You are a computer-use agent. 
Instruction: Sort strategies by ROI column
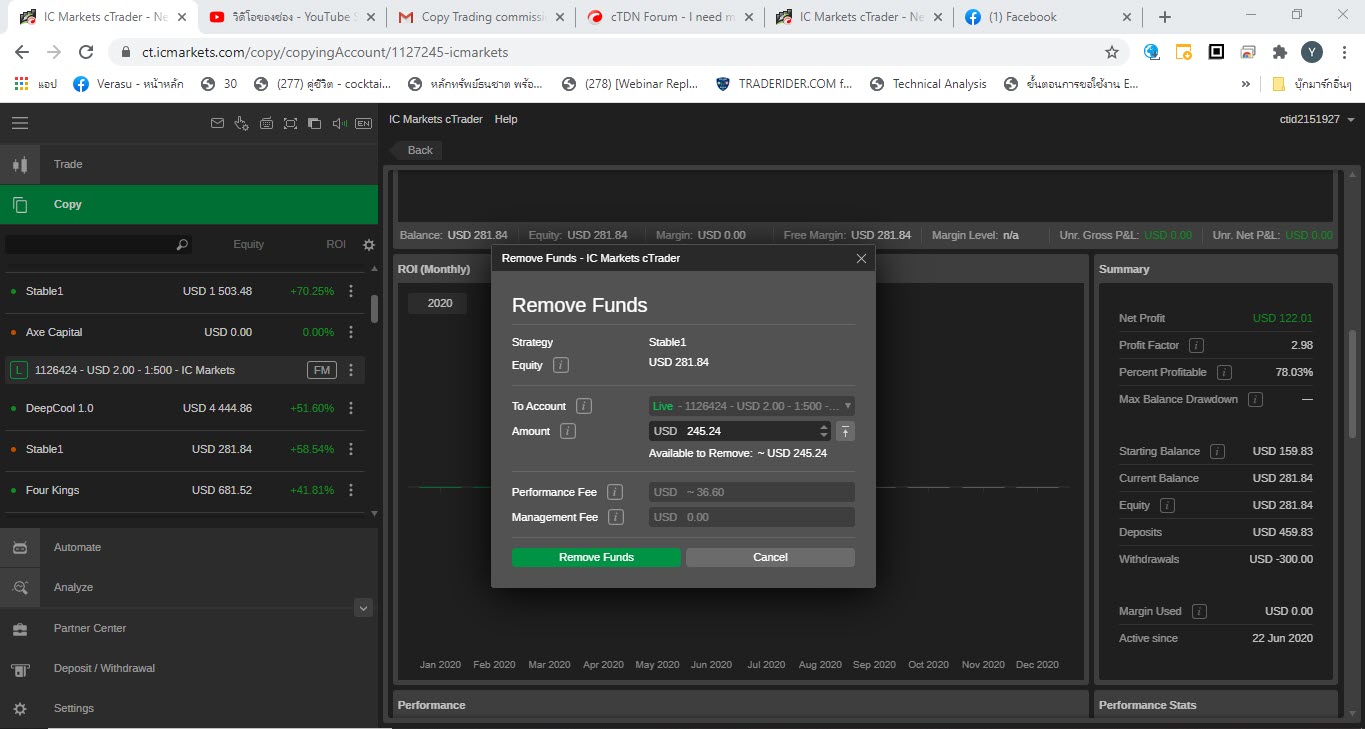335,244
